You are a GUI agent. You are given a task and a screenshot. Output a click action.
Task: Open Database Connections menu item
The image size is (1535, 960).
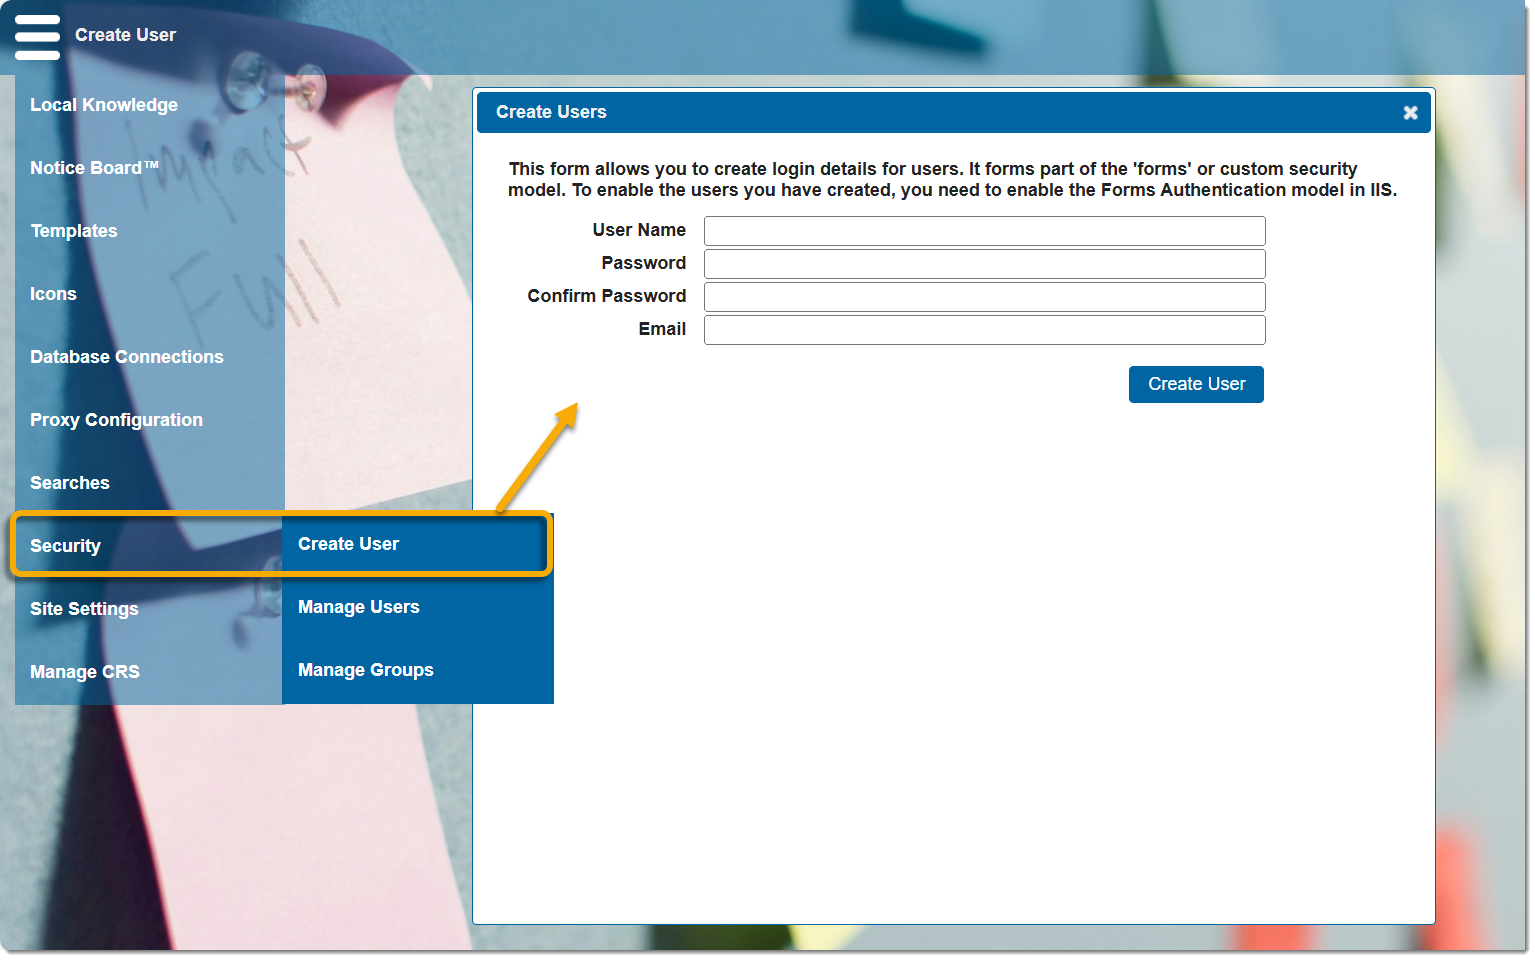(127, 357)
